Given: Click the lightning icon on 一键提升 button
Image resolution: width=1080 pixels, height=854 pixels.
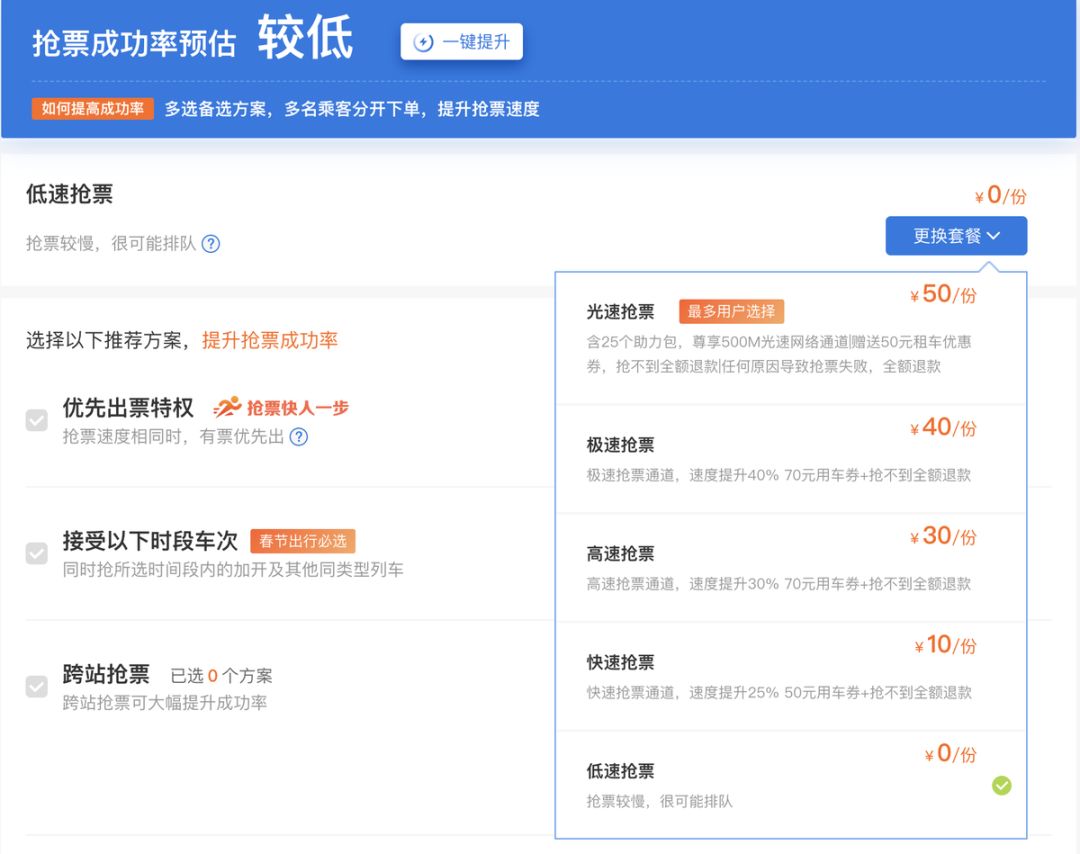Looking at the screenshot, I should tap(425, 42).
